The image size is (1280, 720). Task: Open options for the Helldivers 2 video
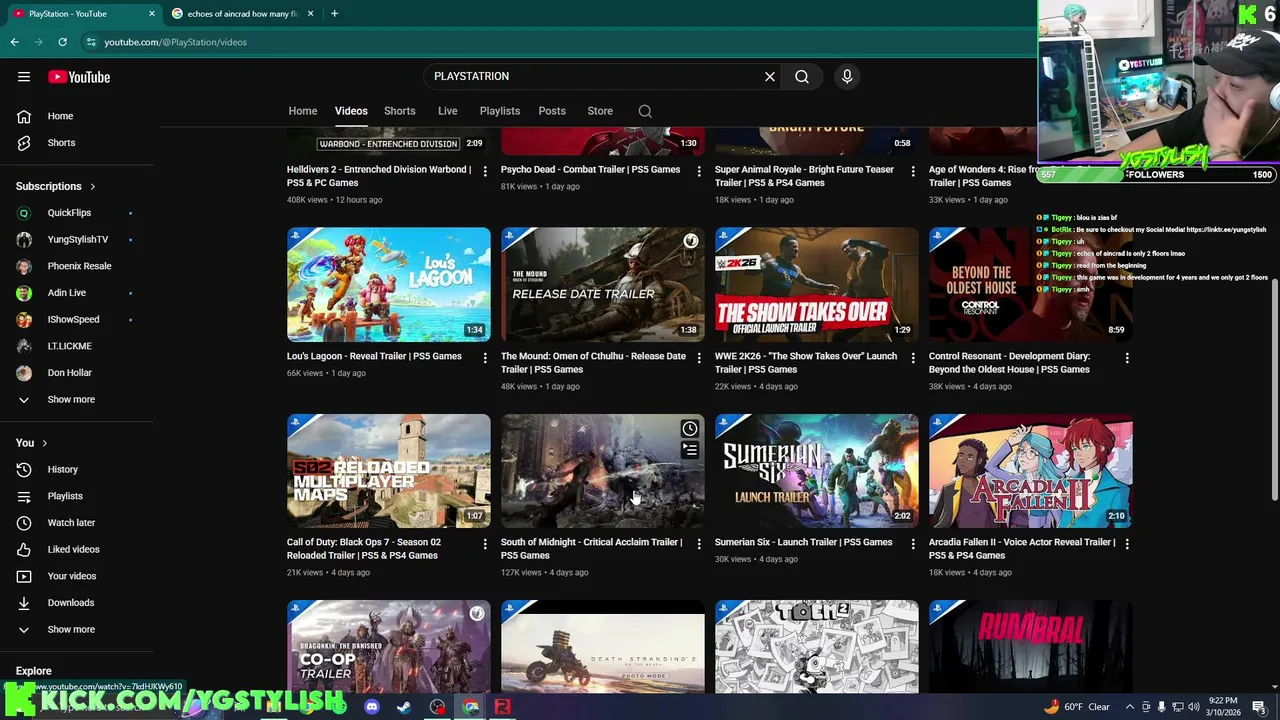pyautogui.click(x=485, y=171)
